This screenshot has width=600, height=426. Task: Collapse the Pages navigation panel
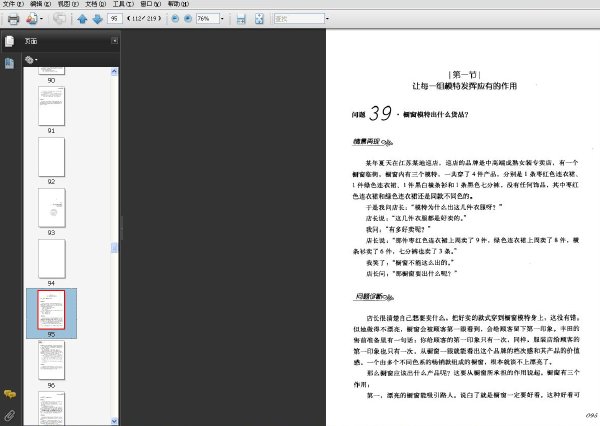pyautogui.click(x=114, y=41)
